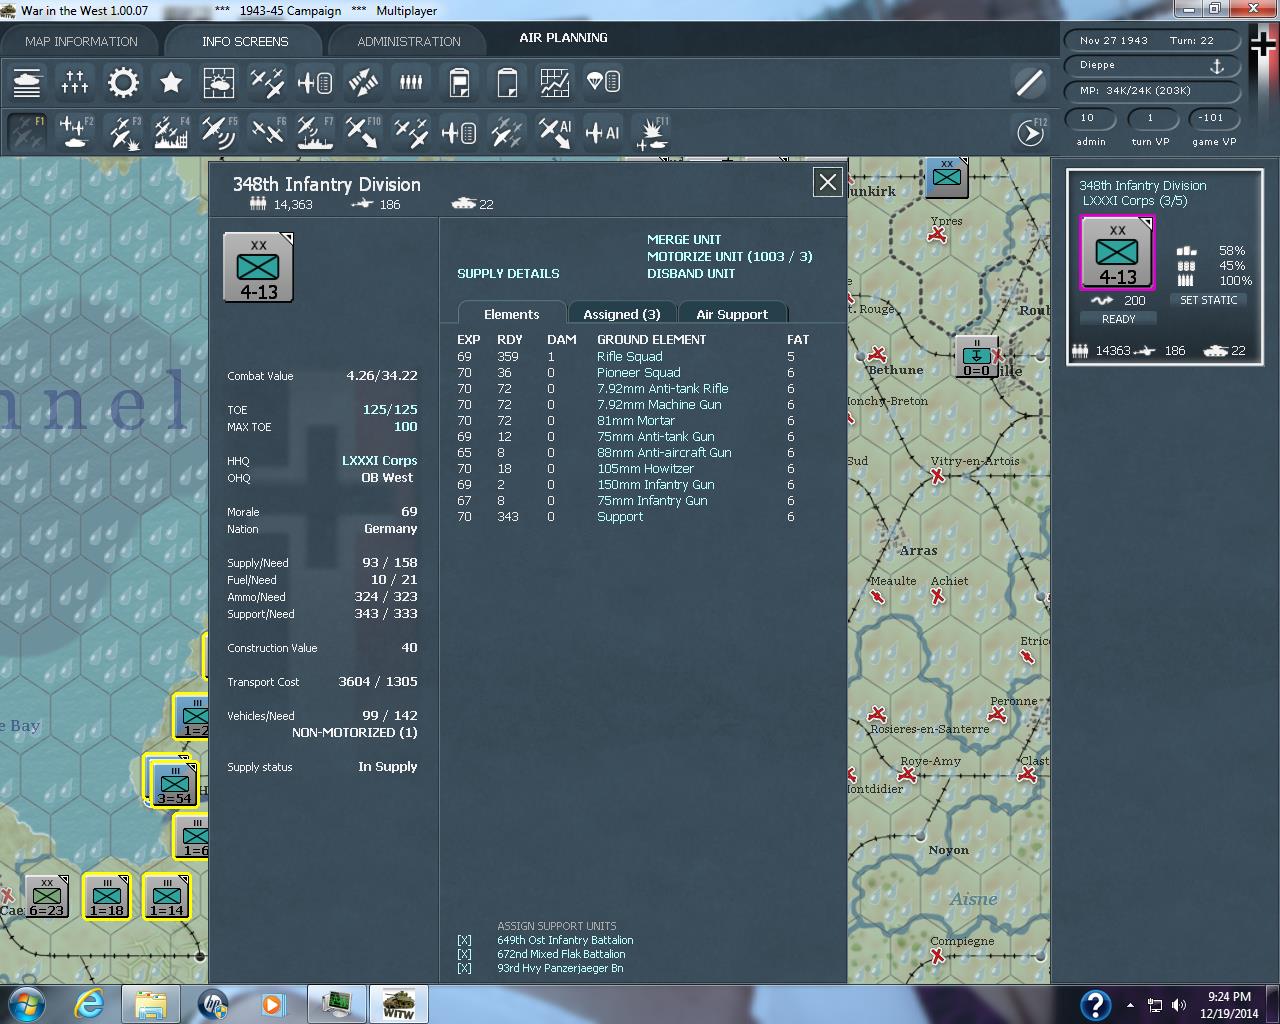The image size is (1280, 1024).
Task: Open the victory star screen
Action: tap(171, 82)
